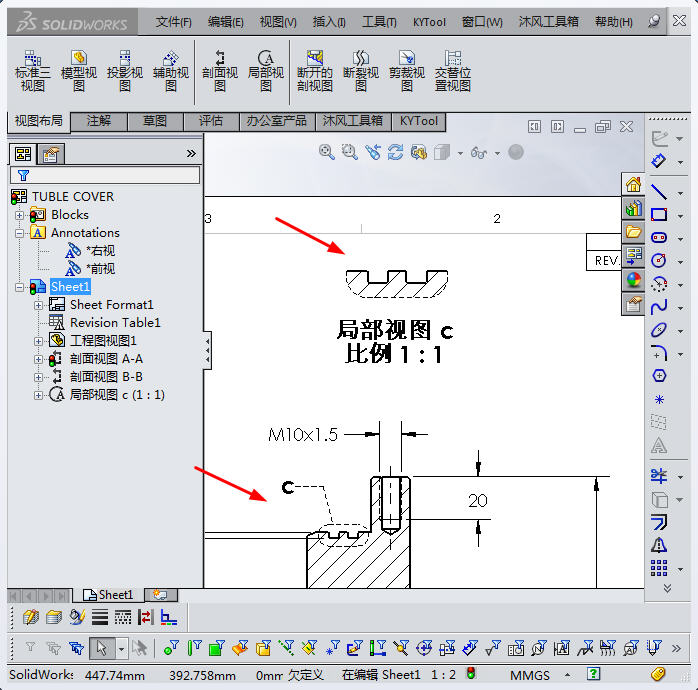Switch to the 注解 tab
The width and height of the screenshot is (698, 690).
pos(99,121)
